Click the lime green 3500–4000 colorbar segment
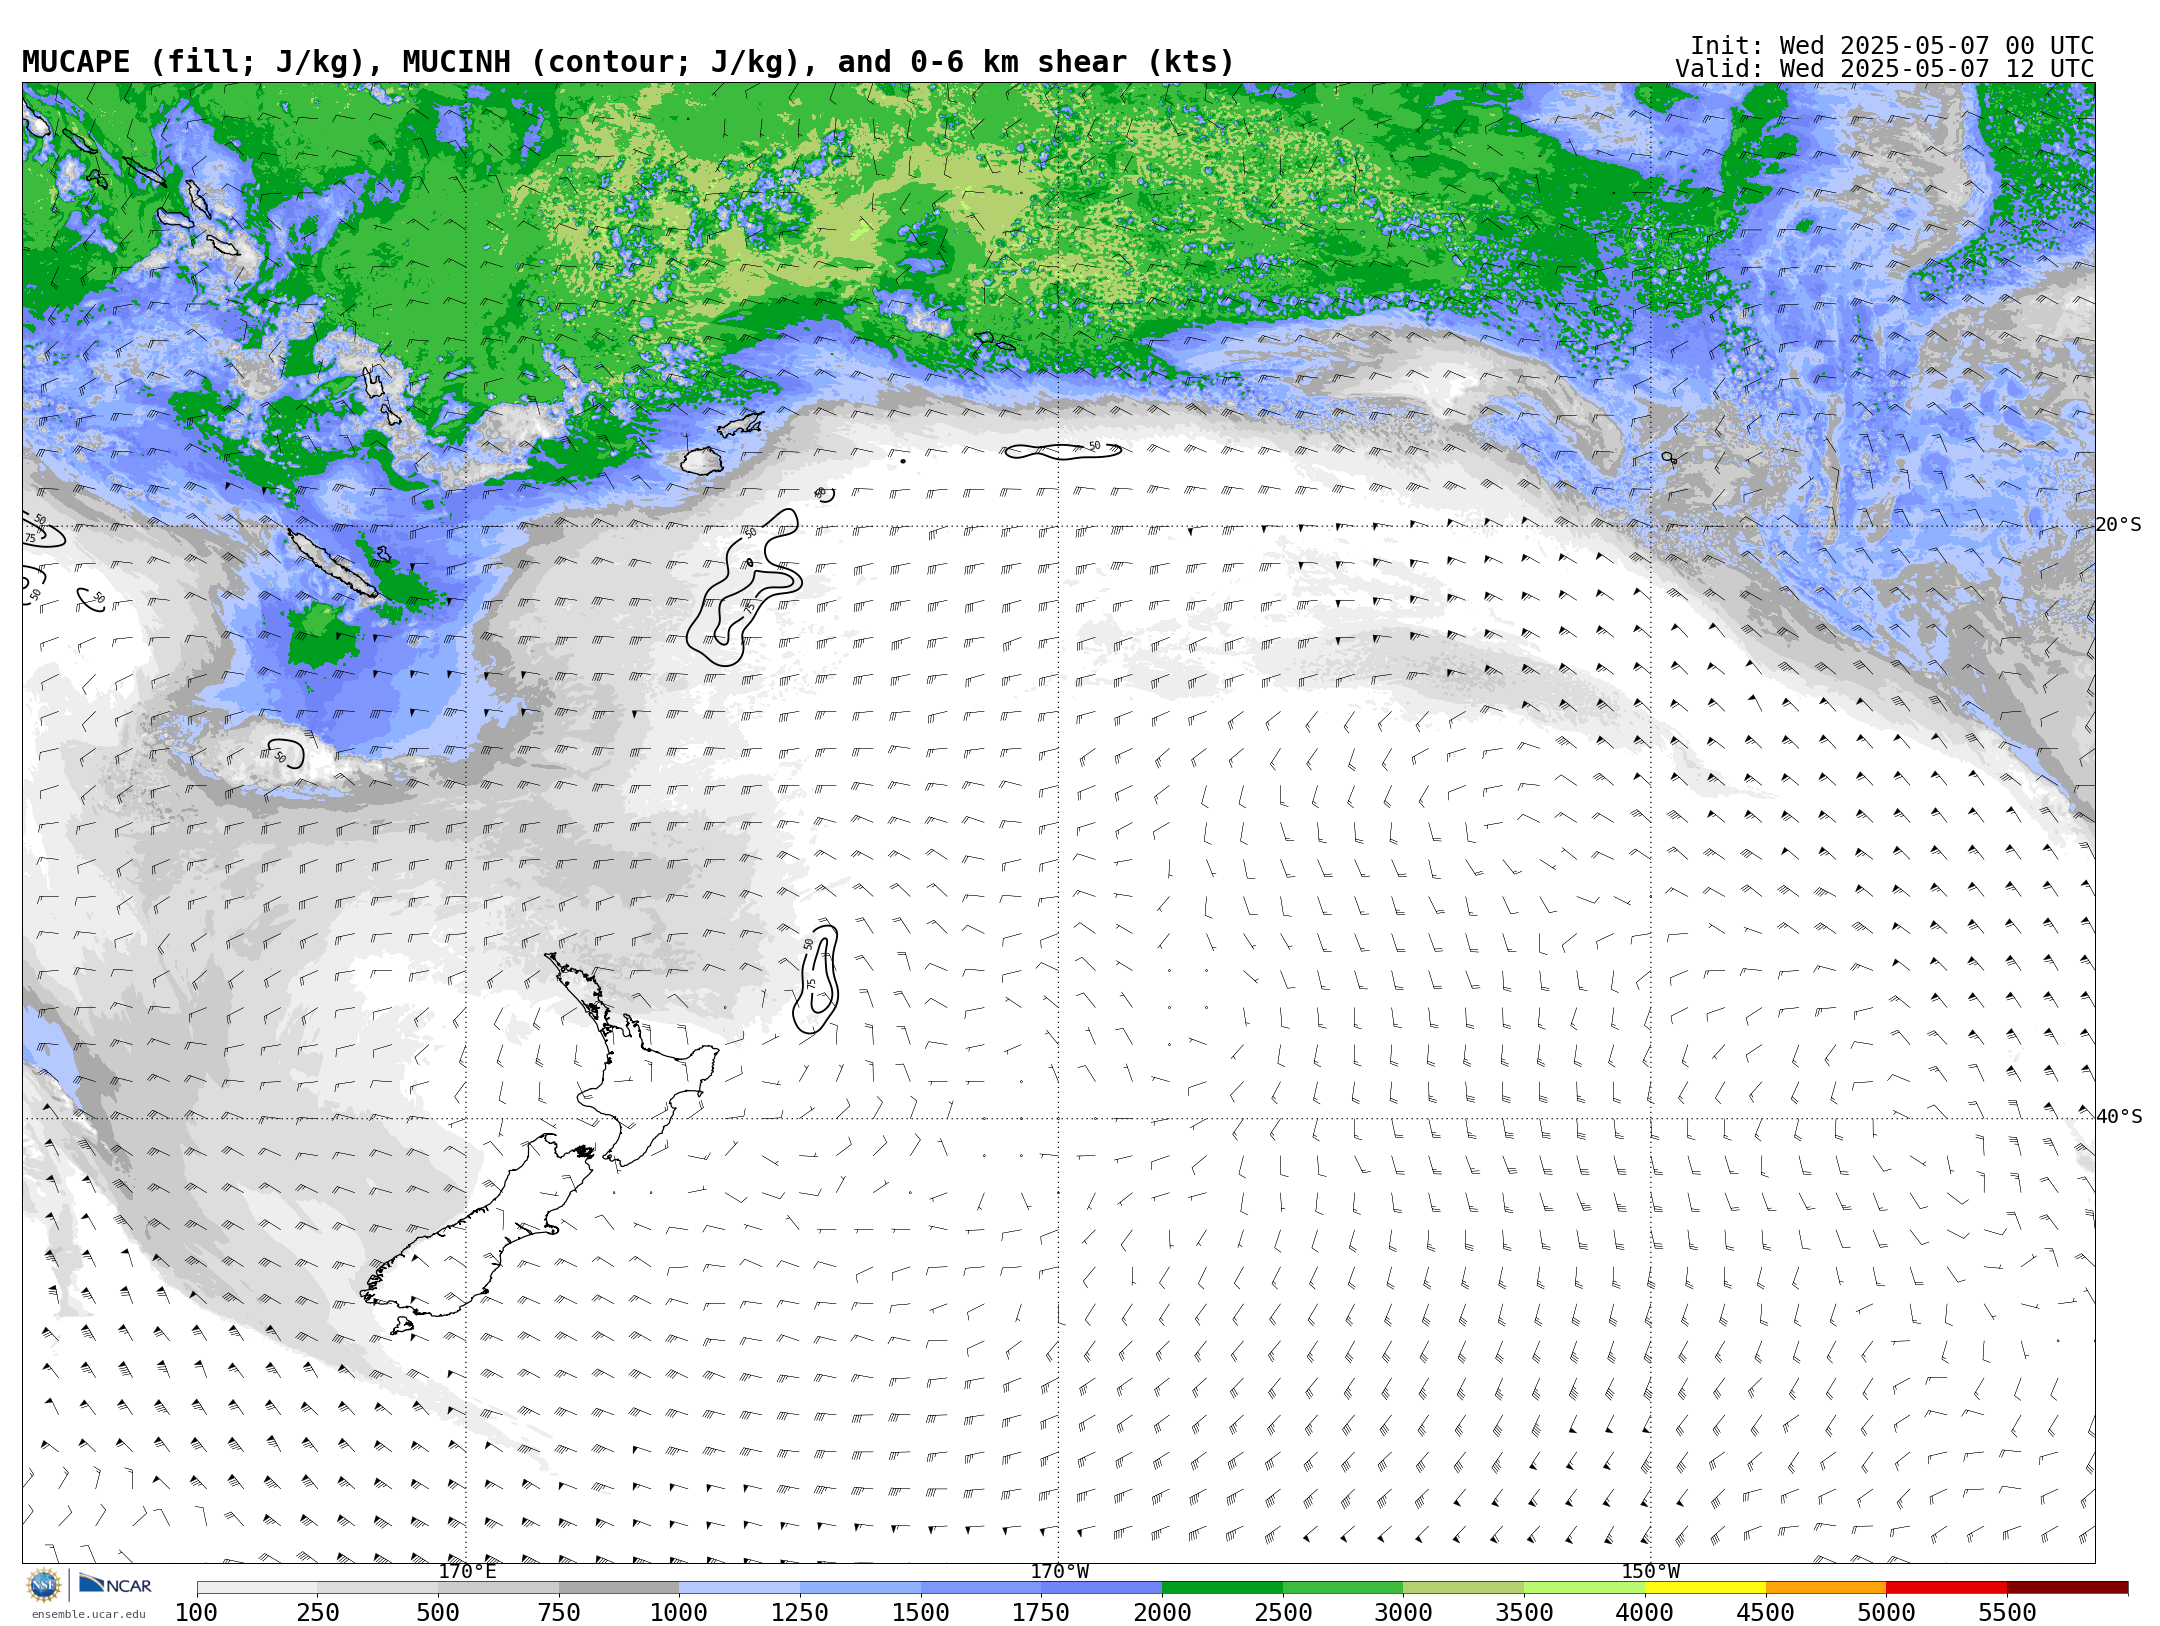The width and height of the screenshot is (2160, 1626). (x=1584, y=1588)
